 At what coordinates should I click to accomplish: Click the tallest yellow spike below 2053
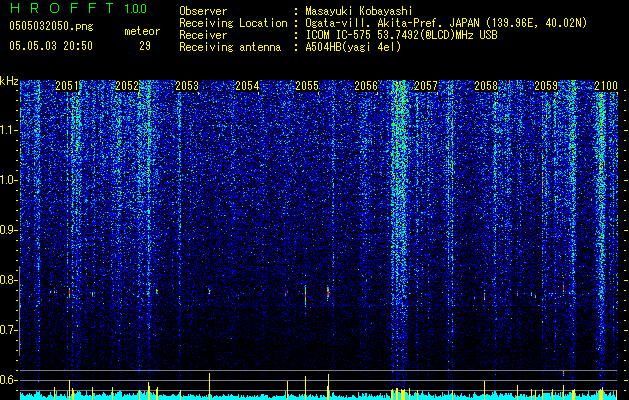point(209,386)
